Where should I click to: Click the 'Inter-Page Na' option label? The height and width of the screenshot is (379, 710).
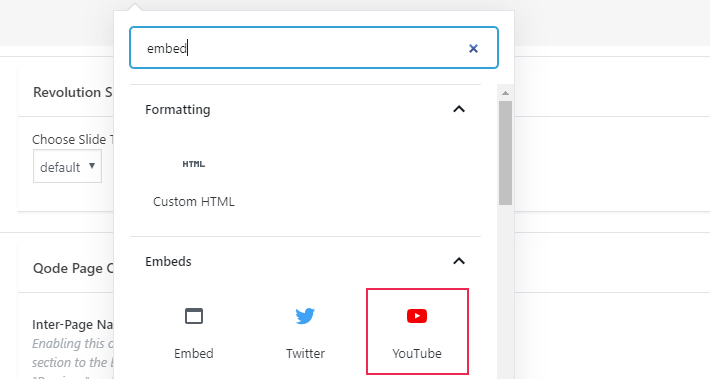[72, 325]
